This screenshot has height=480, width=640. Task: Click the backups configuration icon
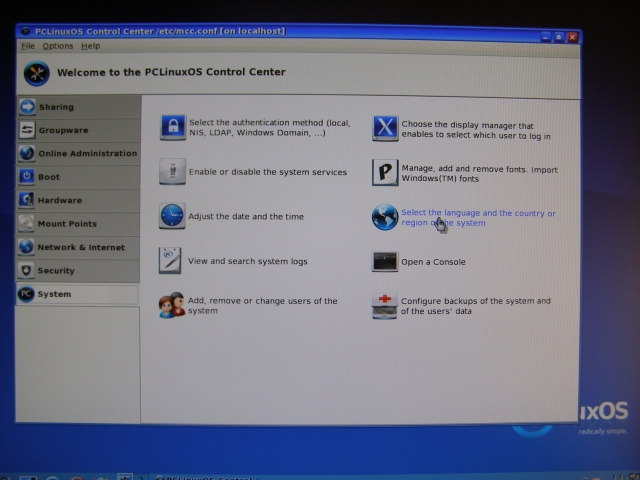385,306
